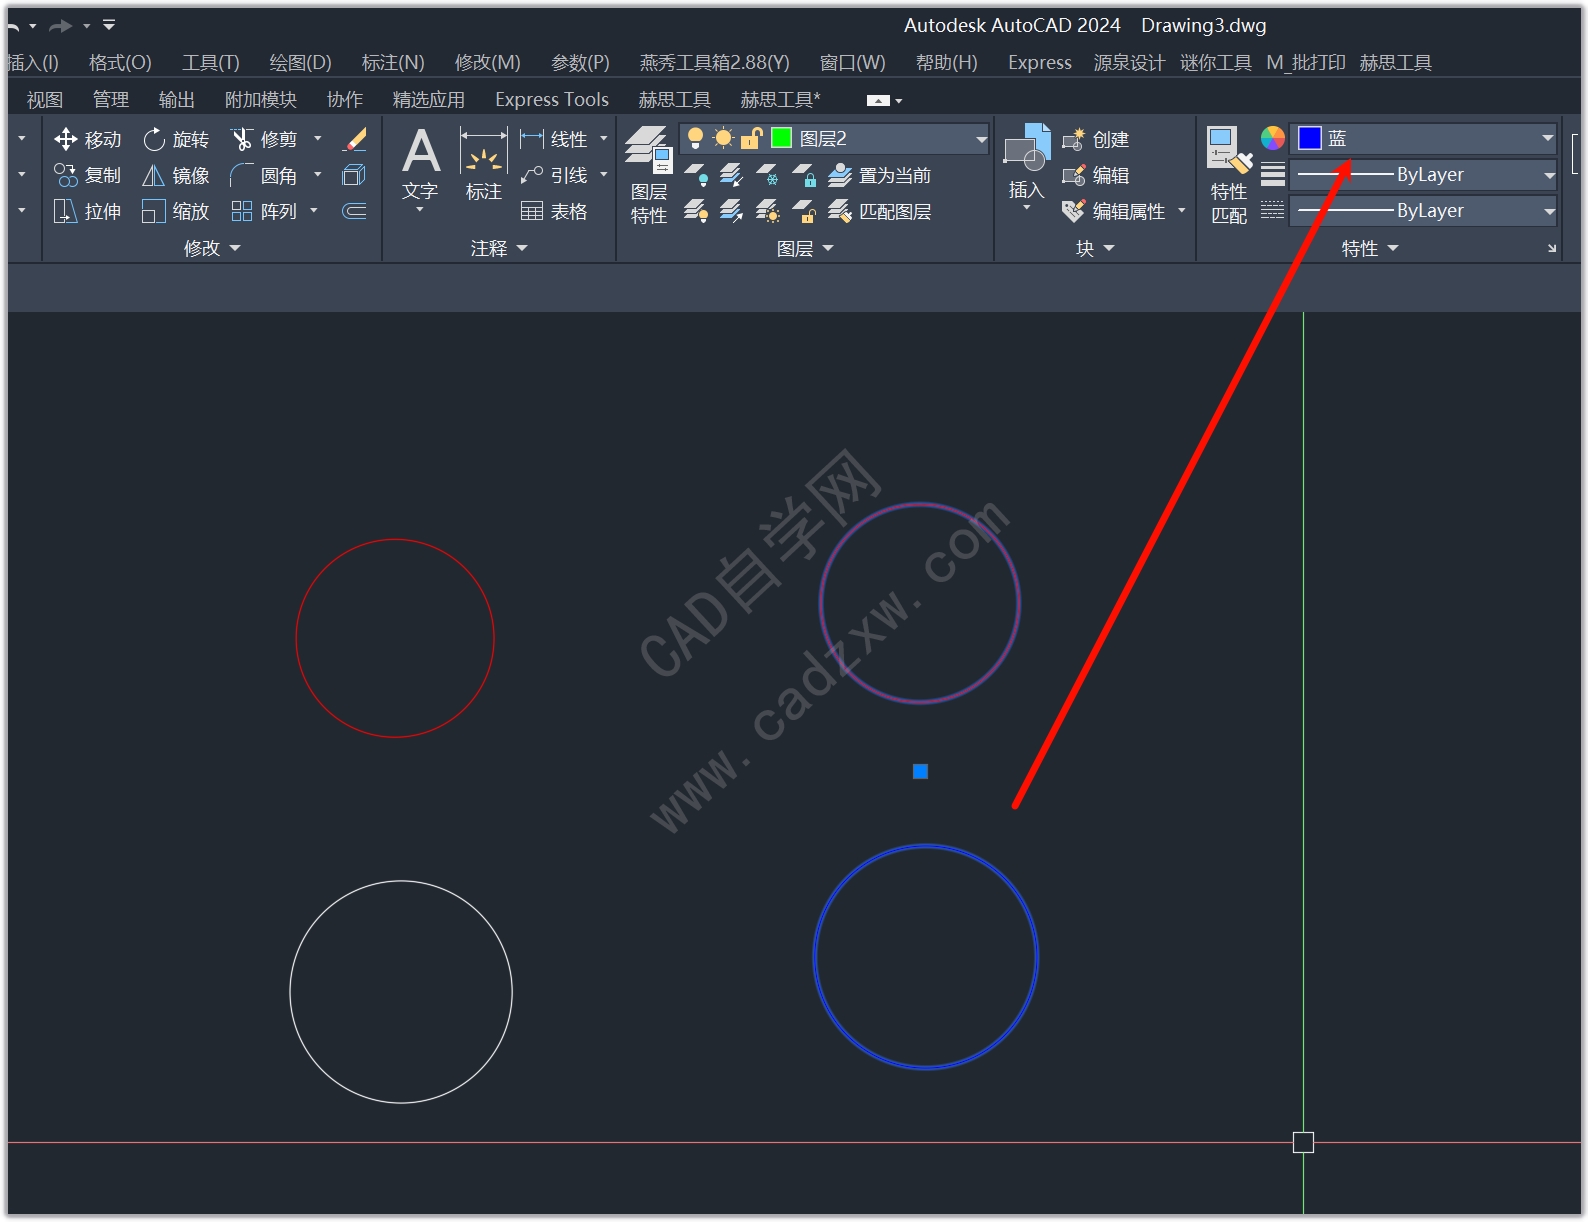Open the Linear (线性) dropdown arrow
The width and height of the screenshot is (1589, 1222).
pos(604,139)
